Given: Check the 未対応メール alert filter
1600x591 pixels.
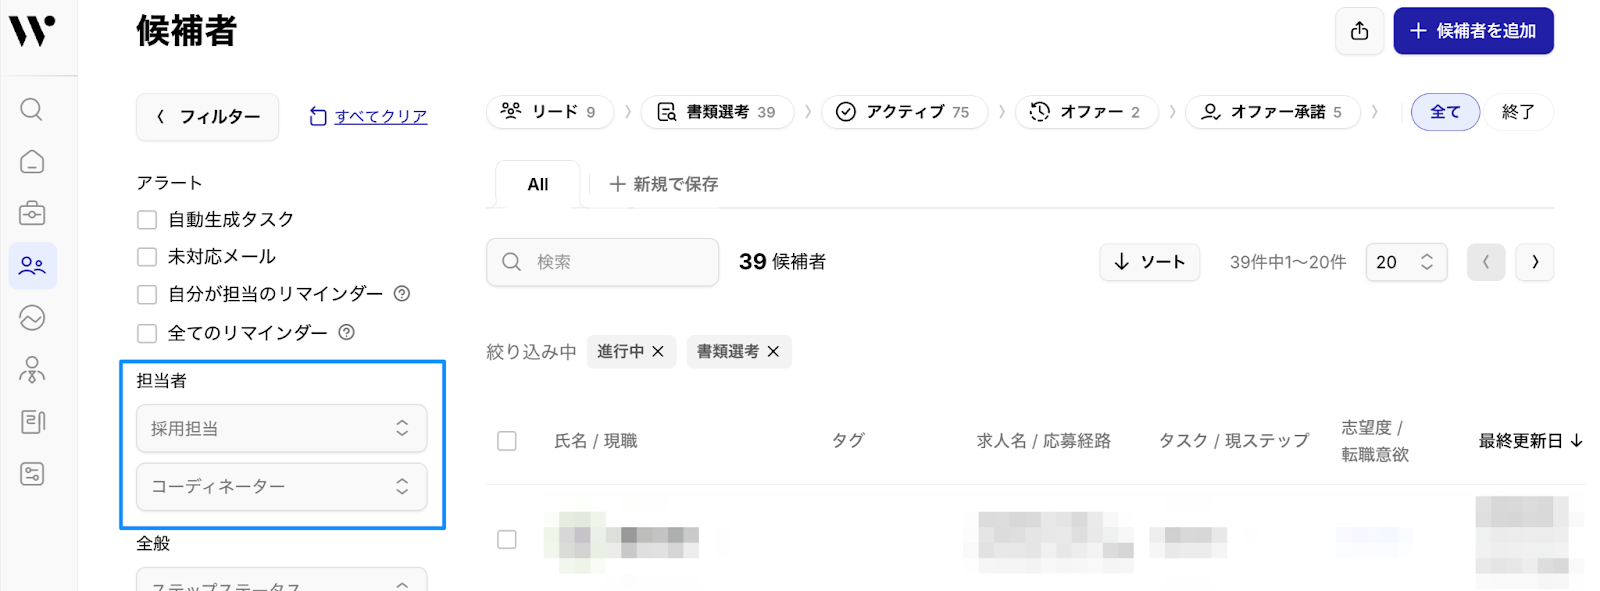Looking at the screenshot, I should 147,257.
